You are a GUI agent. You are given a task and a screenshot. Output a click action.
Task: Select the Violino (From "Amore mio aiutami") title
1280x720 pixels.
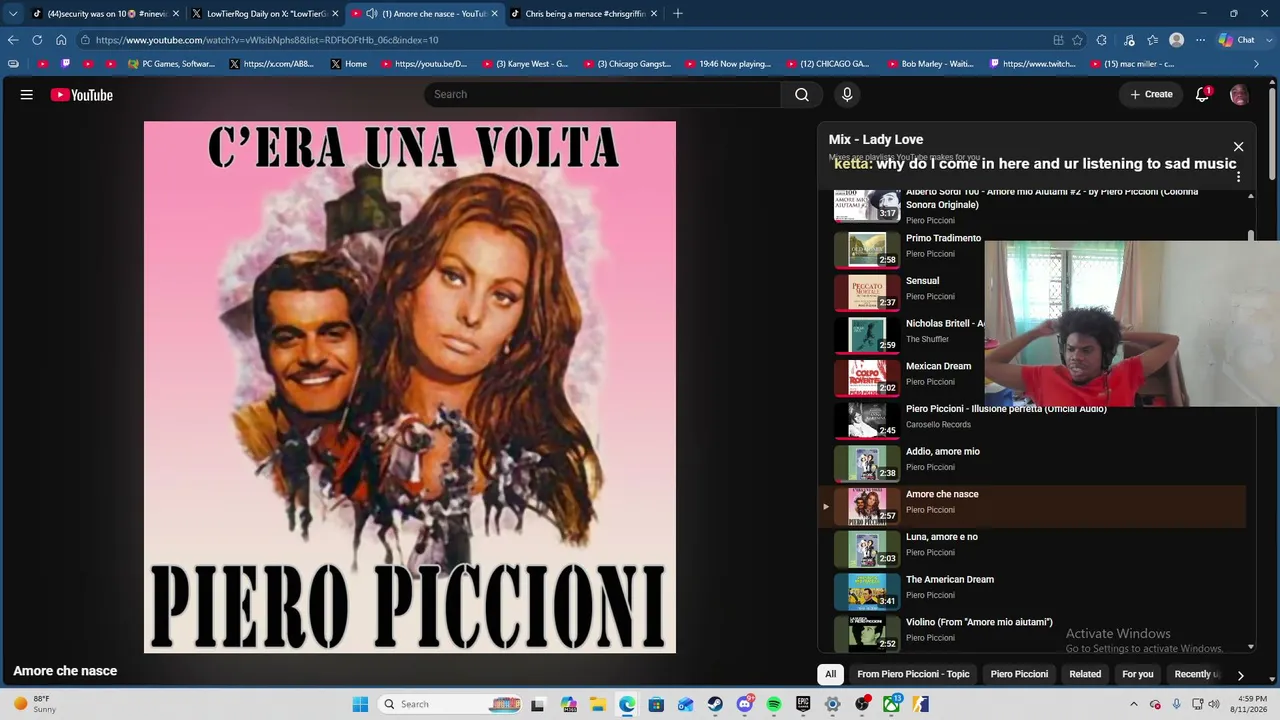979,622
